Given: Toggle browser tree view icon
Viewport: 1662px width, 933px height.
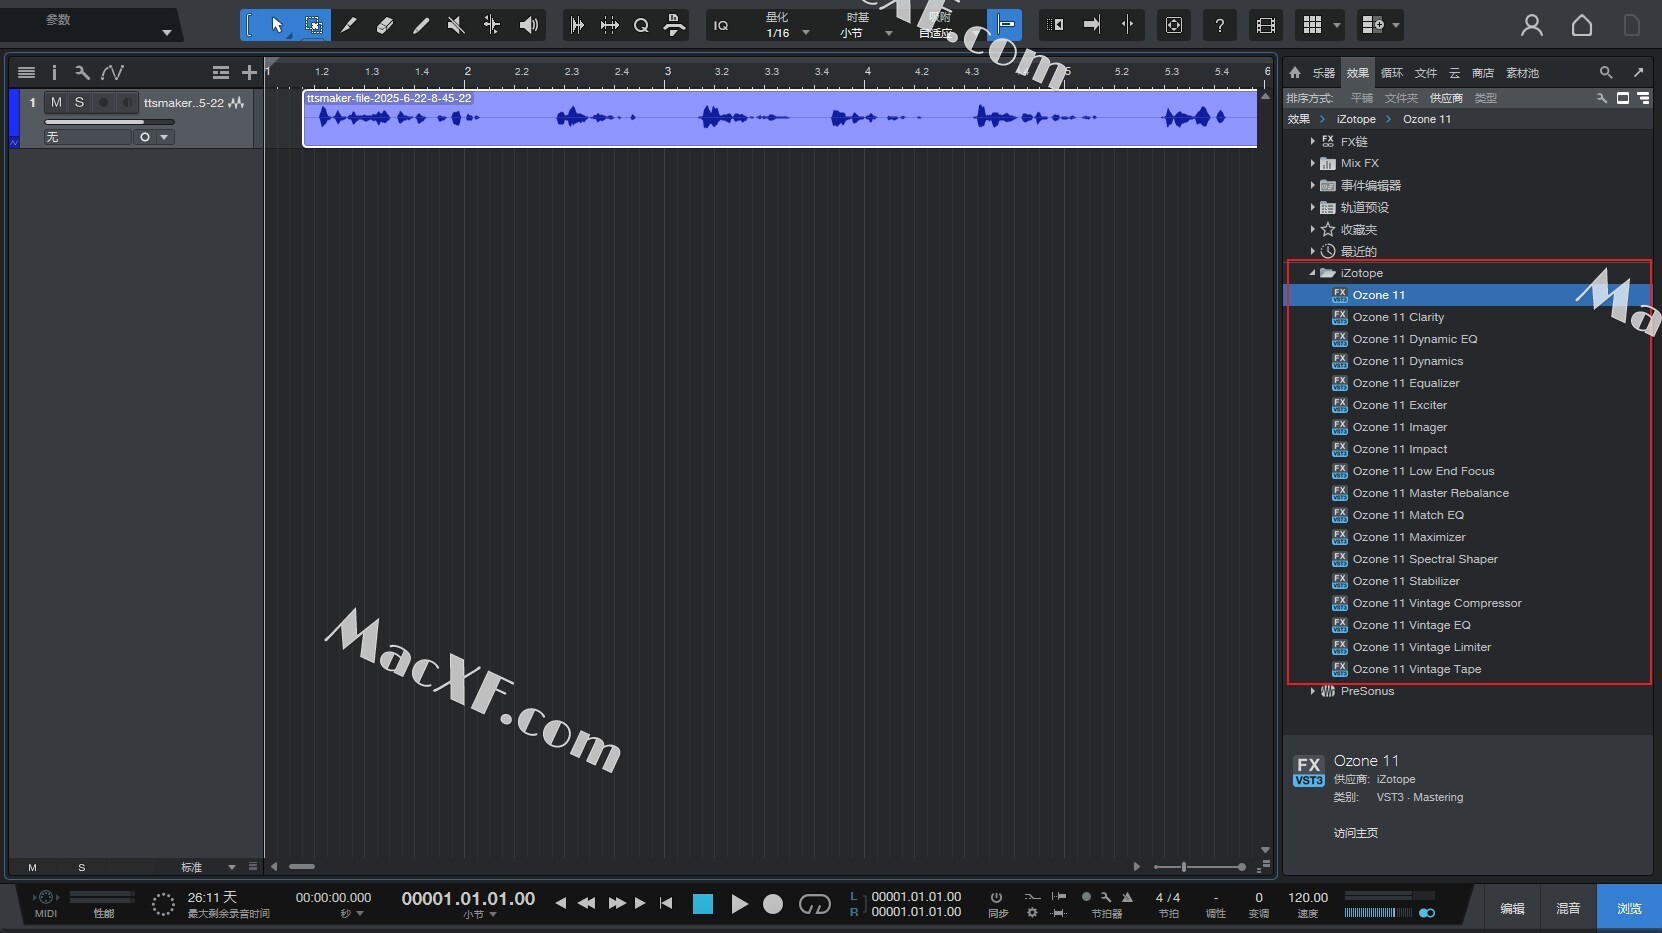Looking at the screenshot, I should pos(1643,98).
